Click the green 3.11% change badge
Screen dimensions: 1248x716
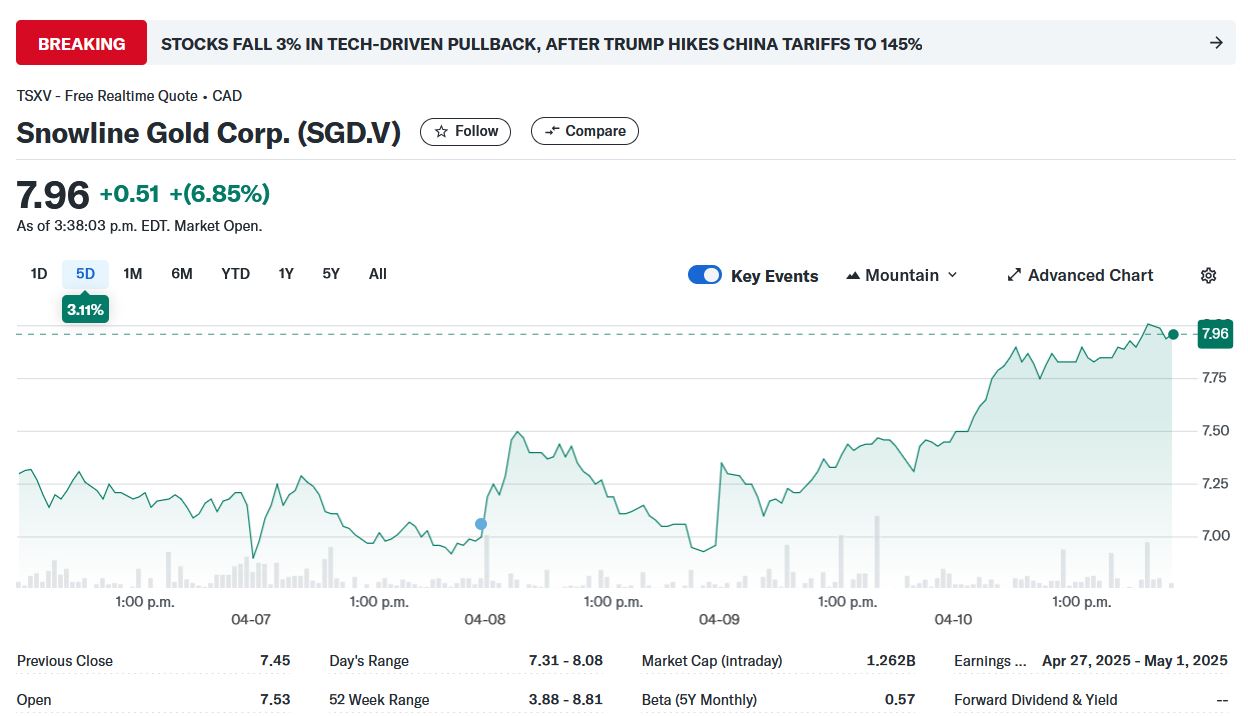(x=85, y=310)
